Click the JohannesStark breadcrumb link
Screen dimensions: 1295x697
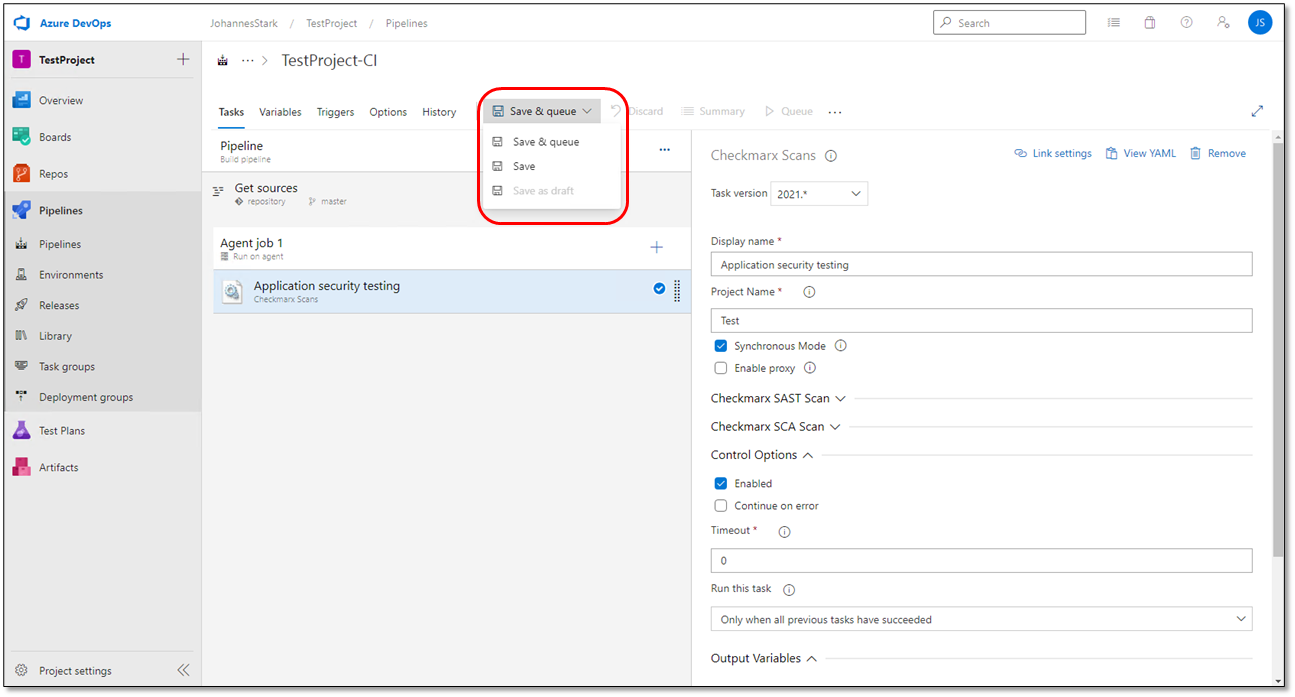245,23
